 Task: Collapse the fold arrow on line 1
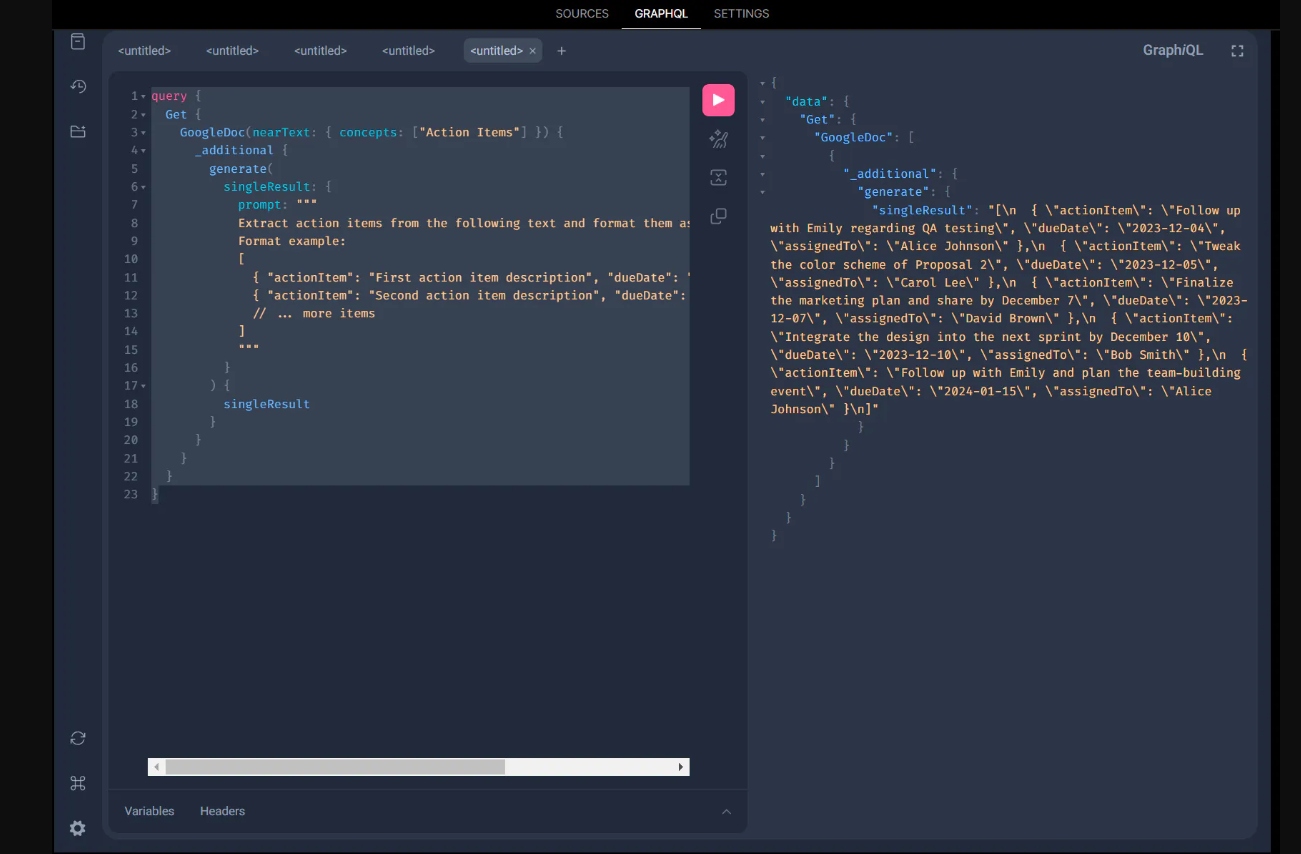pos(144,96)
